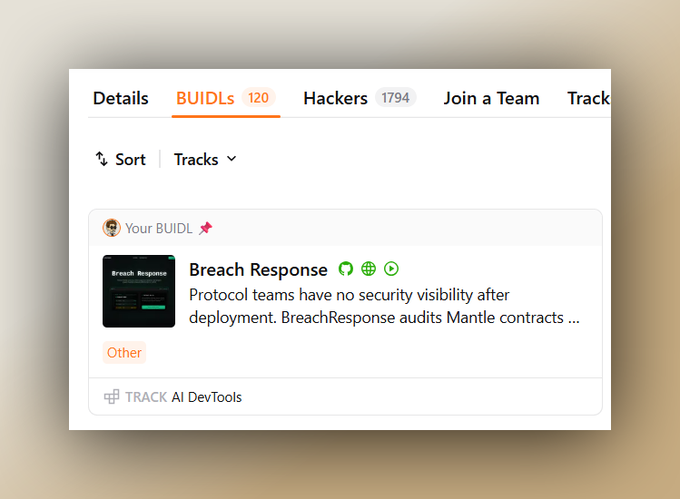Expand the Tracks dropdown filter

click(x=205, y=159)
